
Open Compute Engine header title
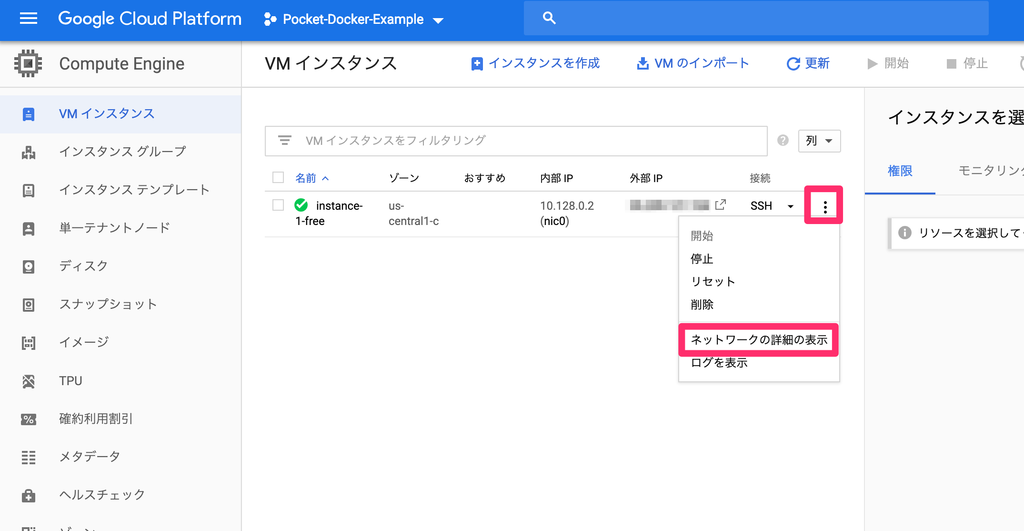[x=121, y=64]
